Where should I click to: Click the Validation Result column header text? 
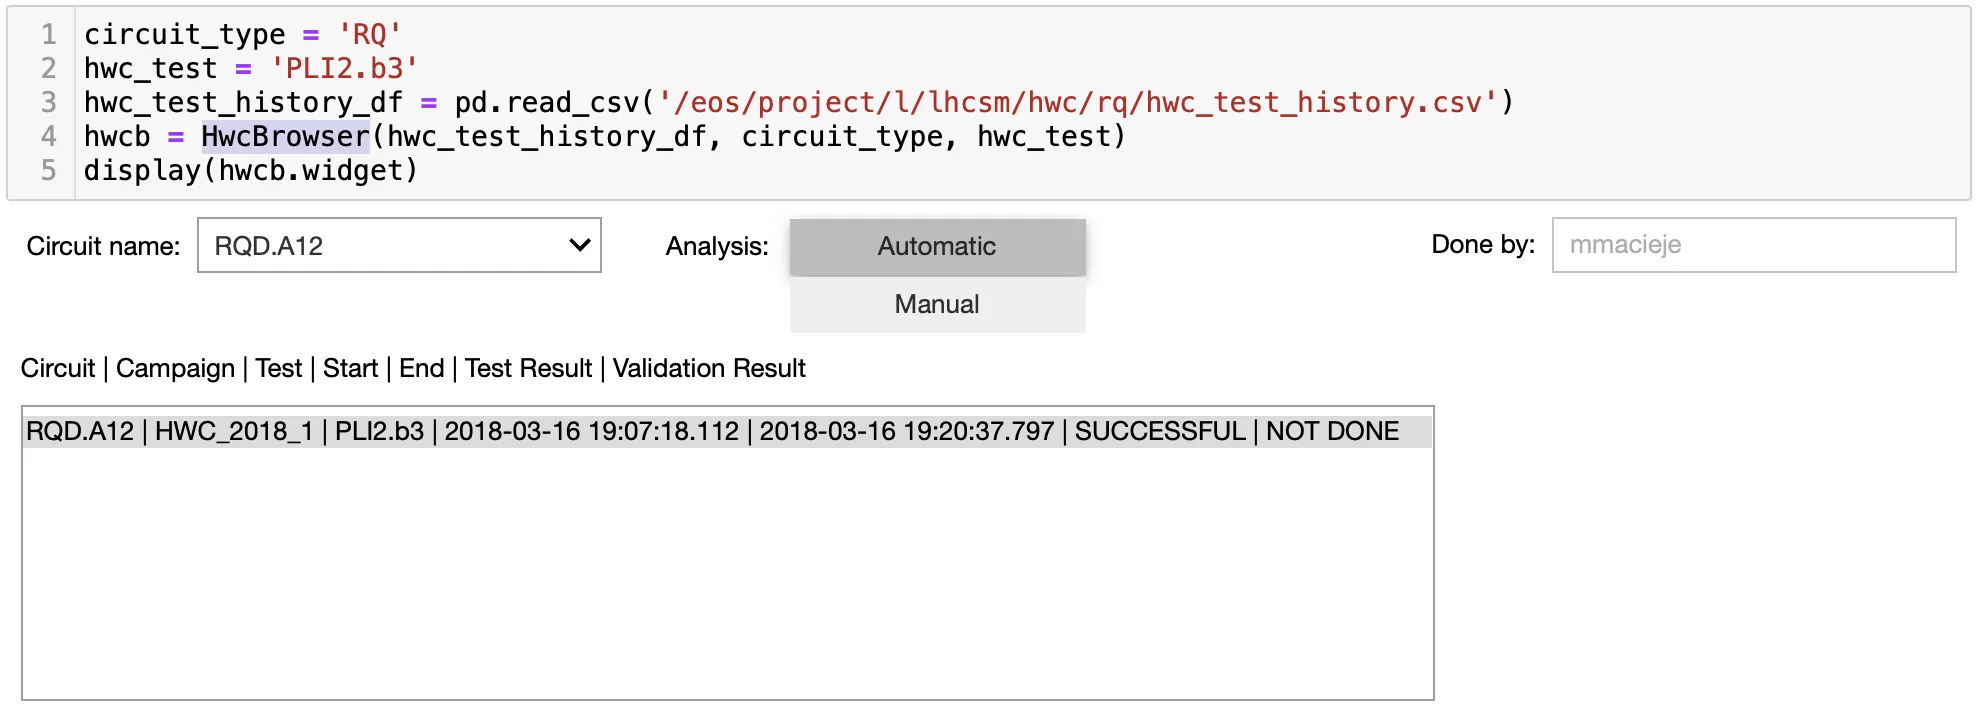[709, 368]
